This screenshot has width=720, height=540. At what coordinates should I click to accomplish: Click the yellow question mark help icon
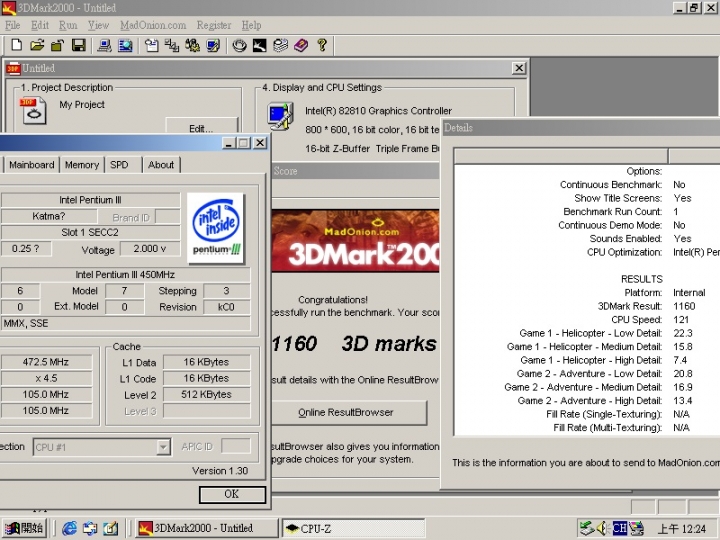pos(322,45)
